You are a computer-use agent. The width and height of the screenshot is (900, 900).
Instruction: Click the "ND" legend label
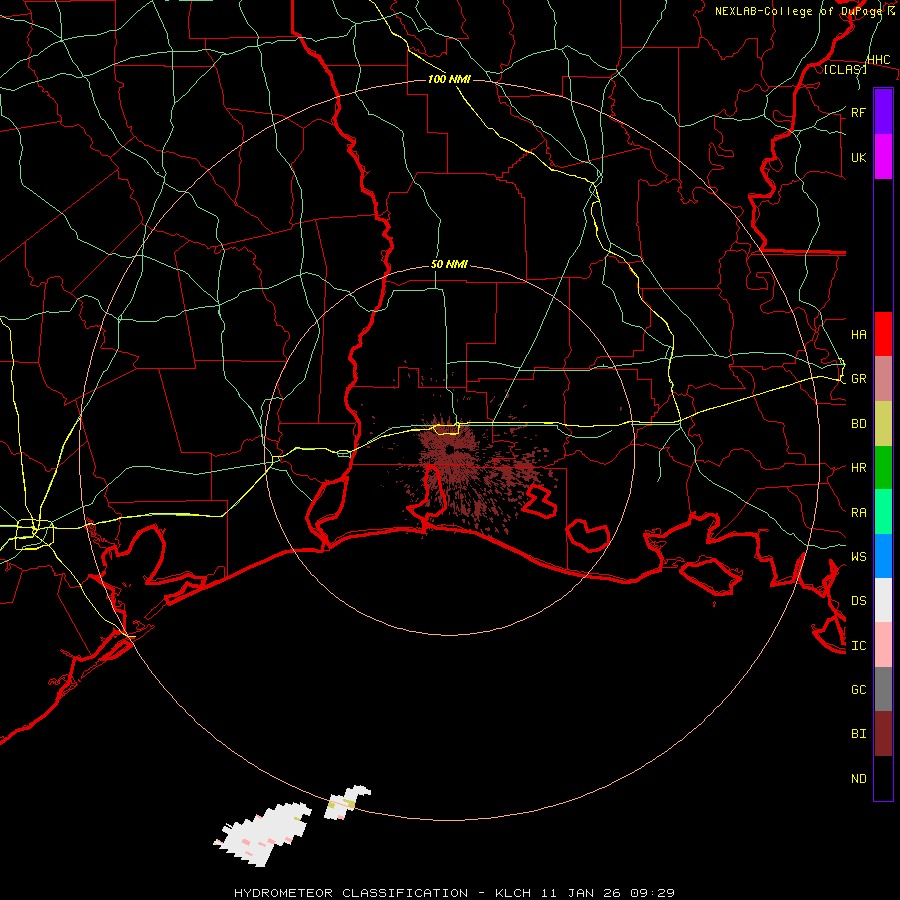tap(858, 778)
